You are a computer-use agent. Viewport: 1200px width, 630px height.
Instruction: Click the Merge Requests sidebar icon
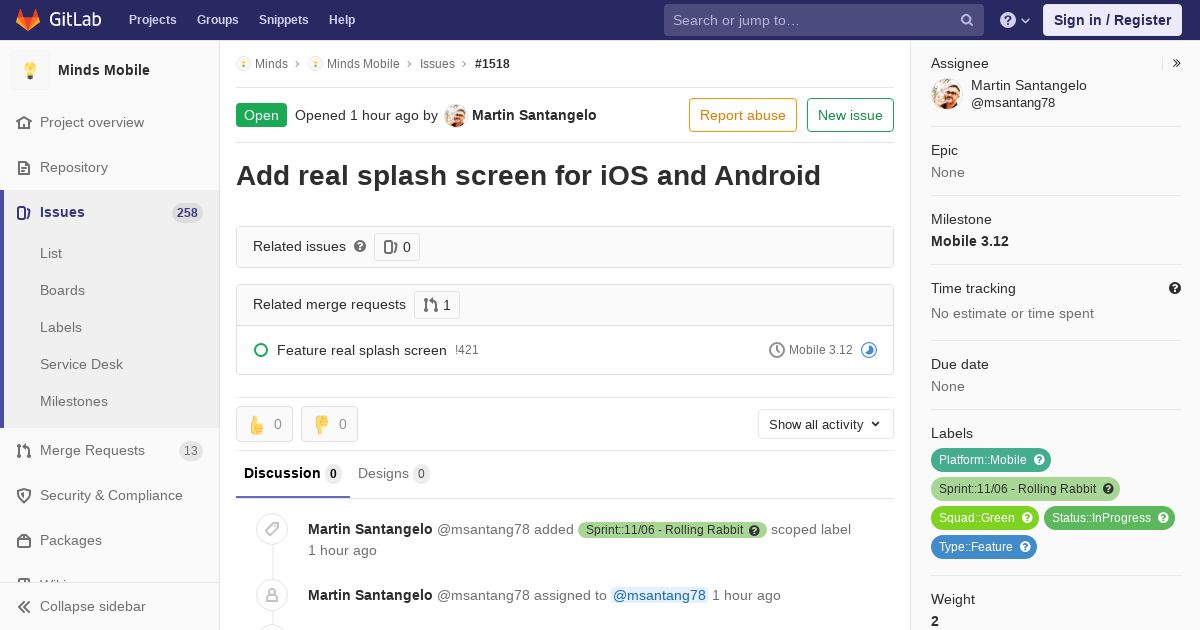pos(24,450)
